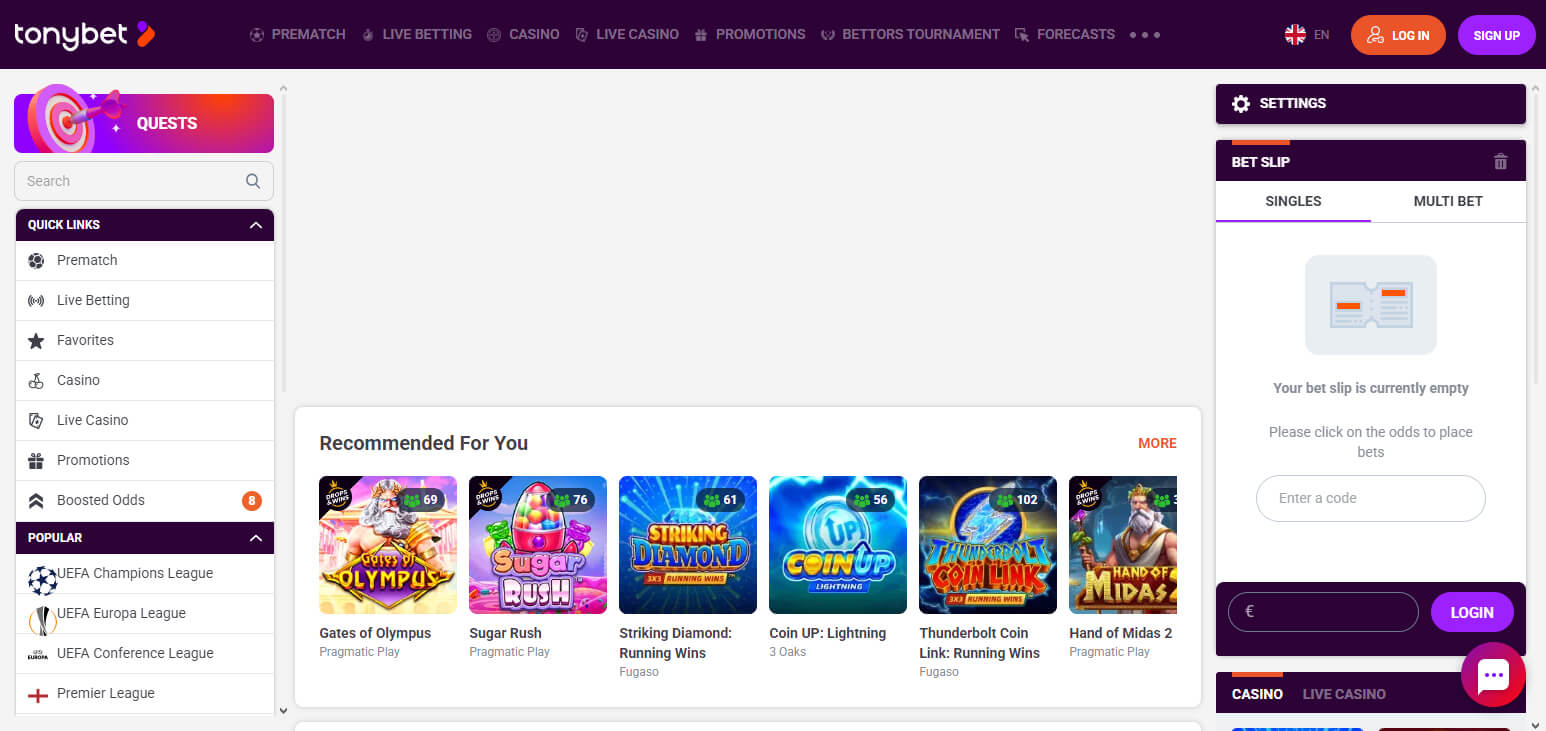Open the Coin UP: Lightning thumbnail

838,545
